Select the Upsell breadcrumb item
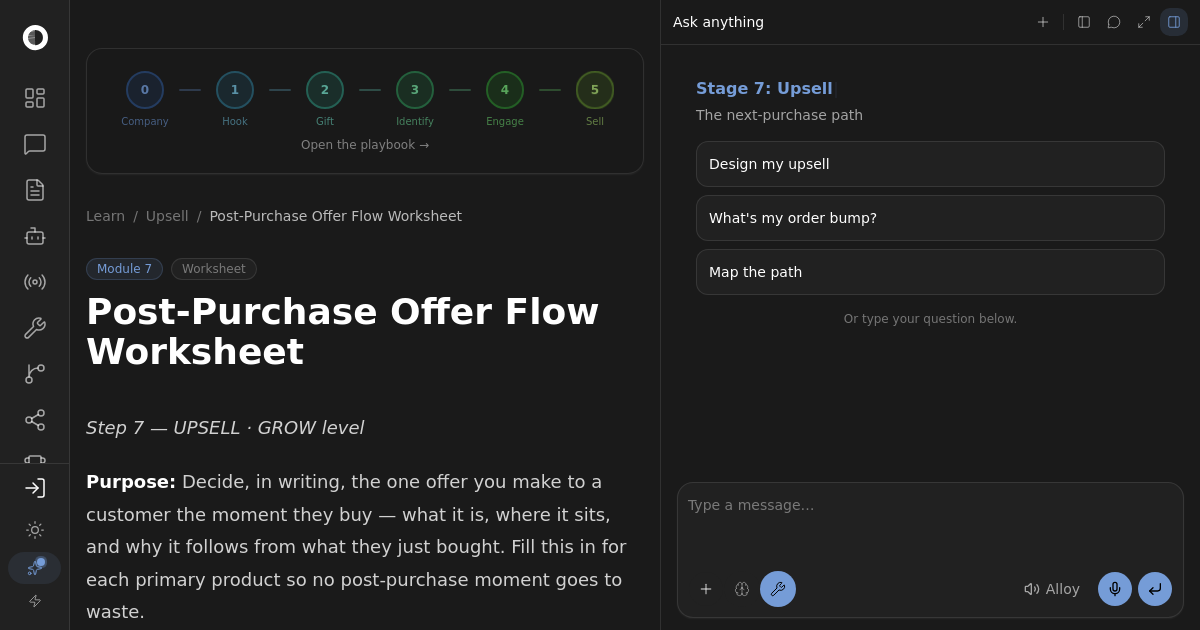Image resolution: width=1200 pixels, height=630 pixels. 167,216
